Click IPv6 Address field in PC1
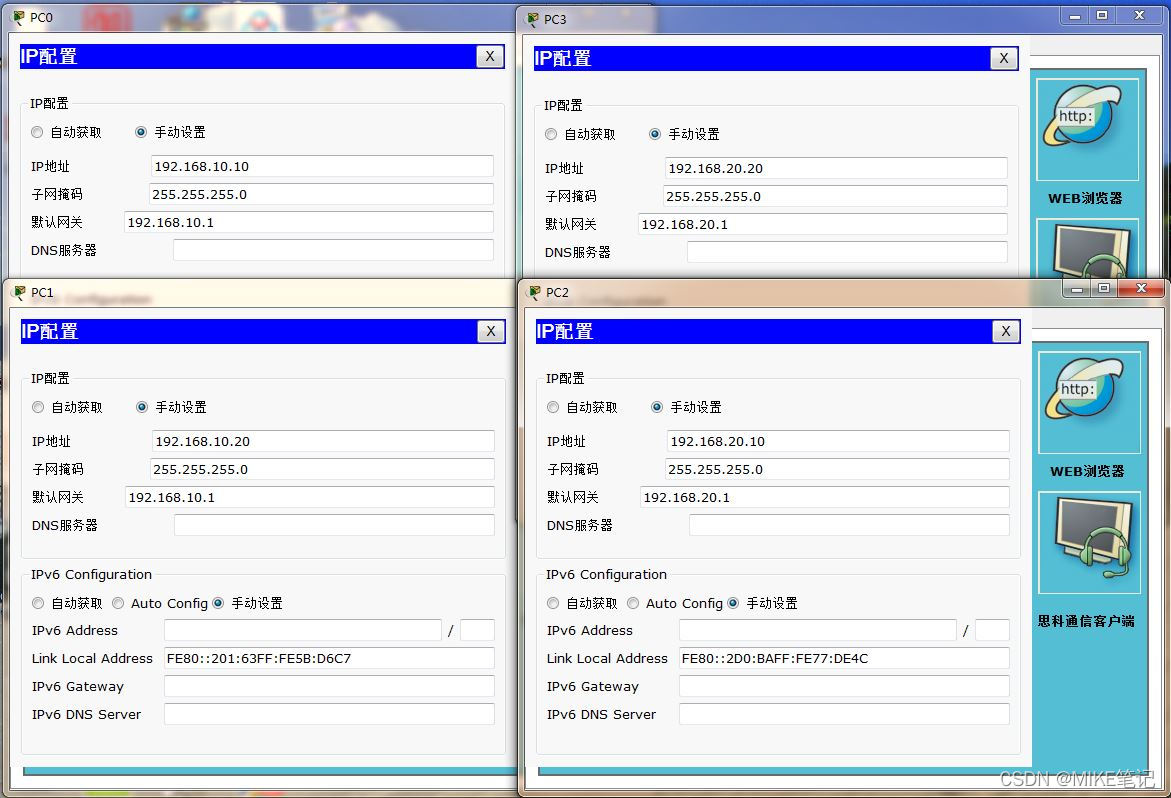This screenshot has height=798, width=1171. (302, 630)
